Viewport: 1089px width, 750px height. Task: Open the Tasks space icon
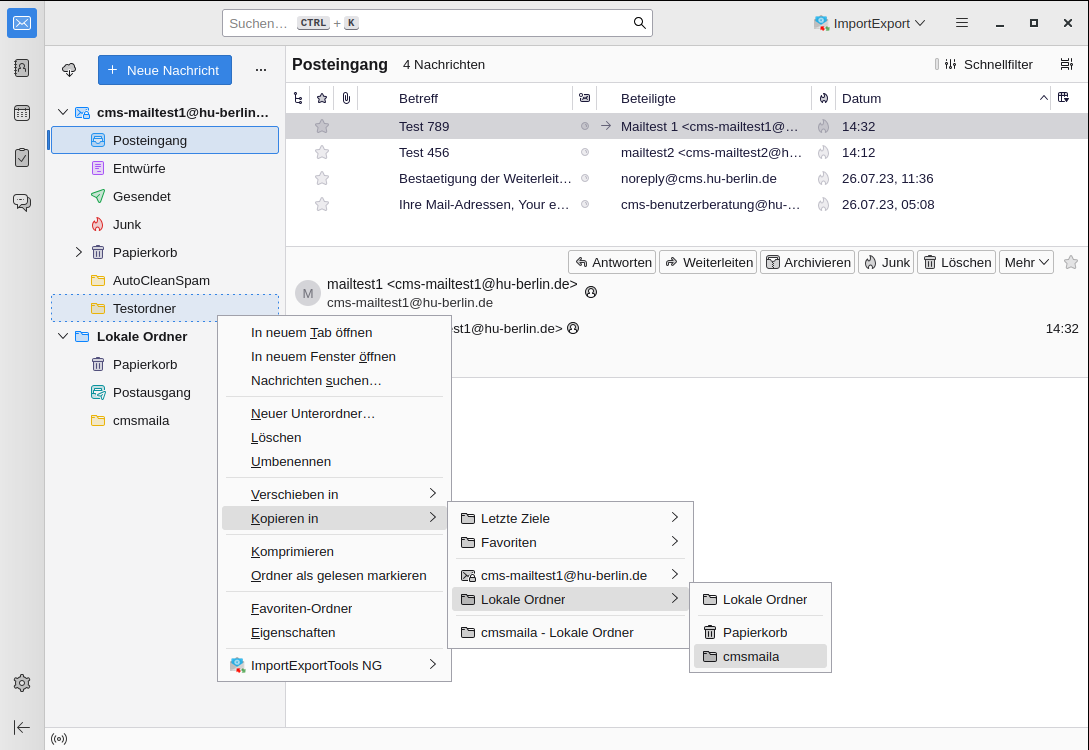pyautogui.click(x=22, y=157)
